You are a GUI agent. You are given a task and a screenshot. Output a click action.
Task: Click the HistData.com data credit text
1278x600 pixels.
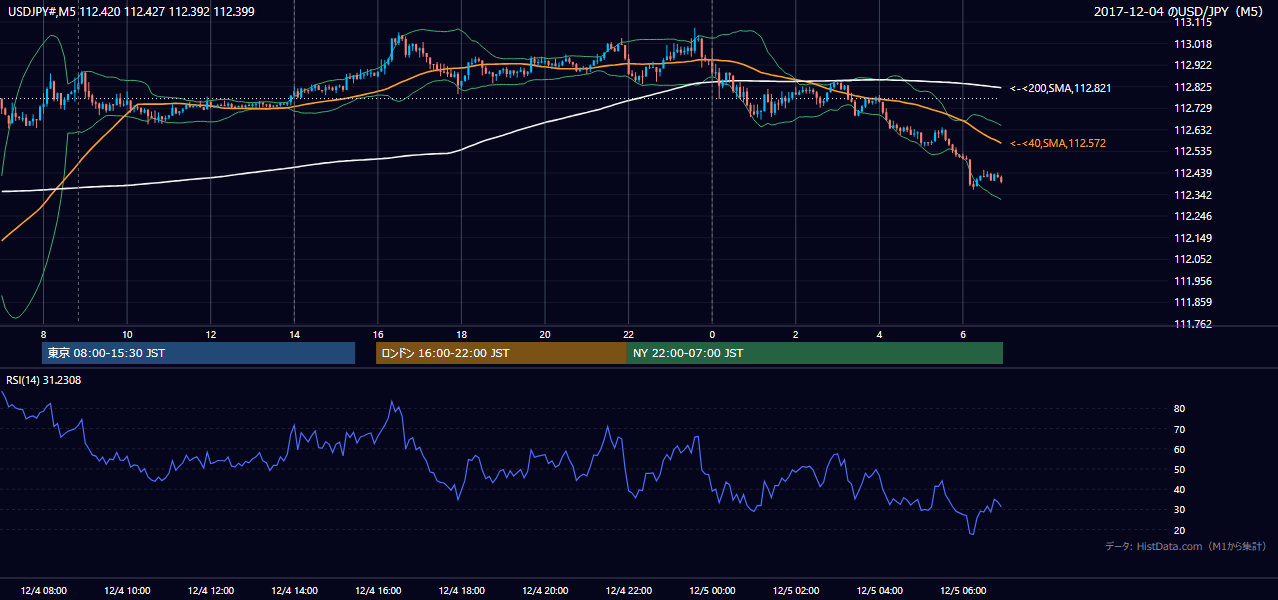1186,546
